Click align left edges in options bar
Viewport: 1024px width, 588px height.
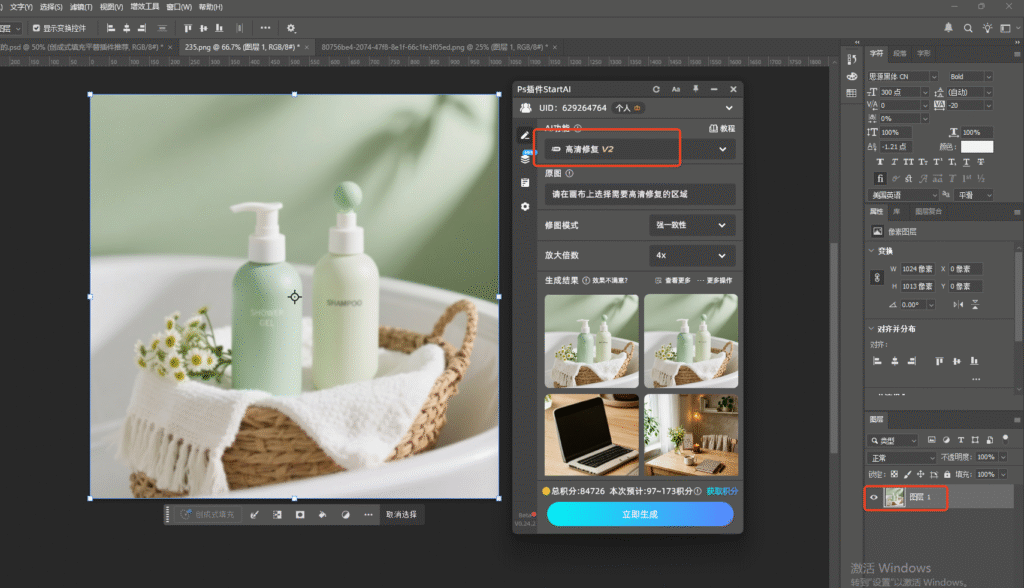tap(110, 28)
